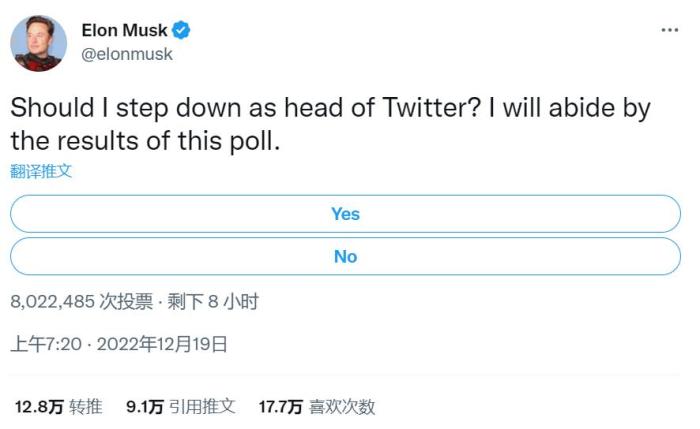Open Elon Musk's profile avatar picture

39,43
